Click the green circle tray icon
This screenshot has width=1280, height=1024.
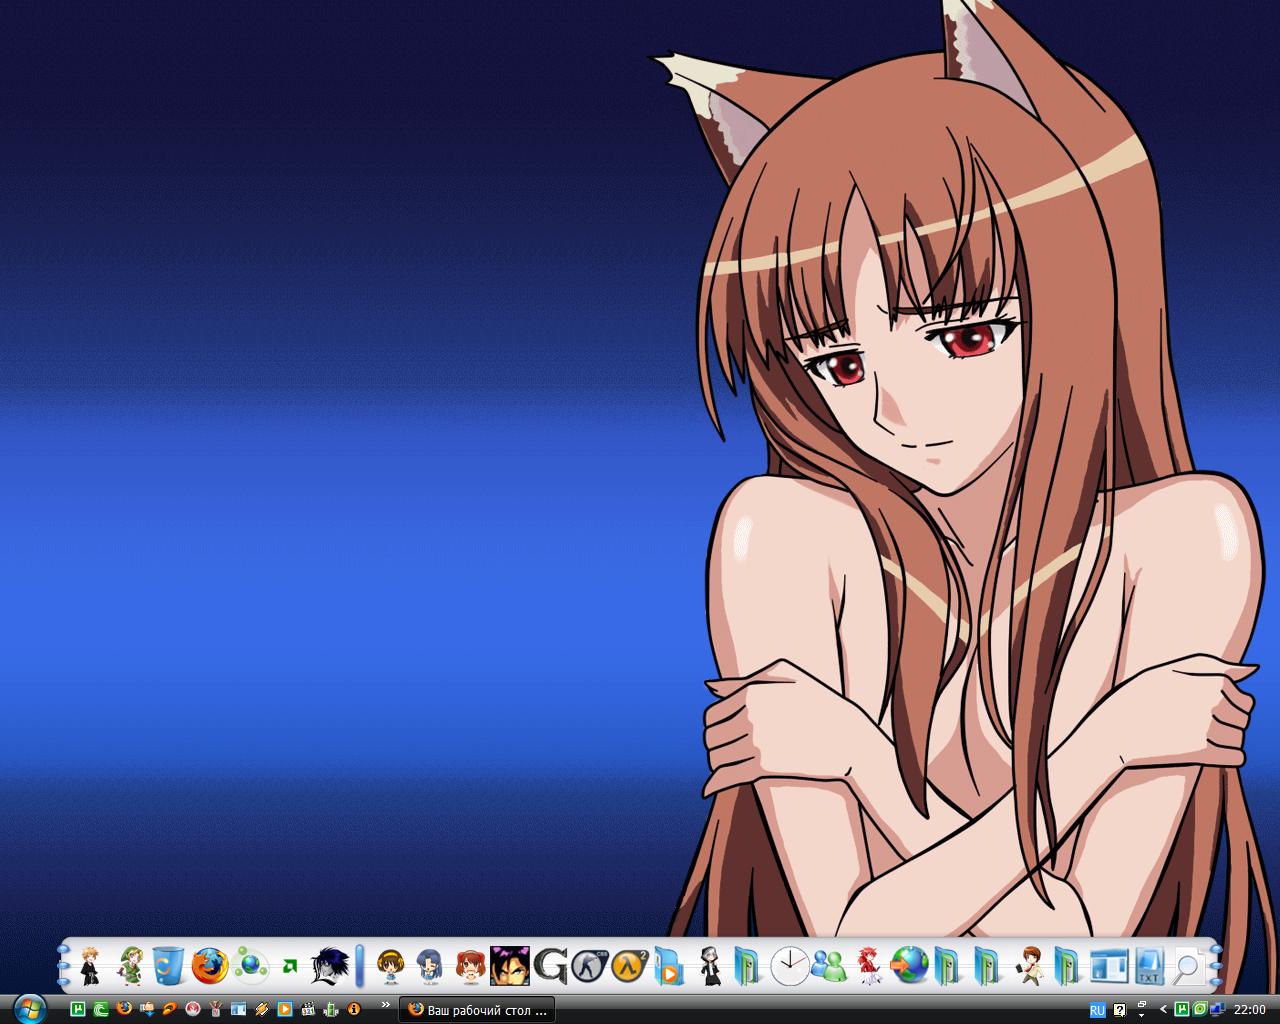(x=1200, y=1009)
